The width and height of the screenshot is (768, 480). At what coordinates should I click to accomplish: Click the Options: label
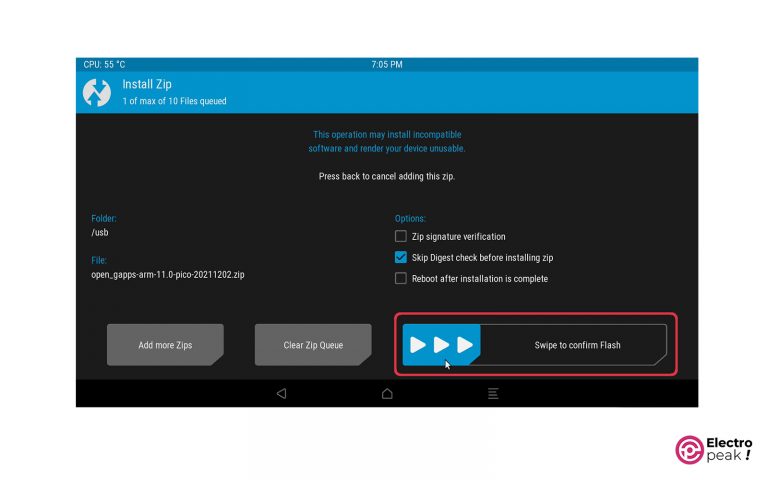coord(410,218)
